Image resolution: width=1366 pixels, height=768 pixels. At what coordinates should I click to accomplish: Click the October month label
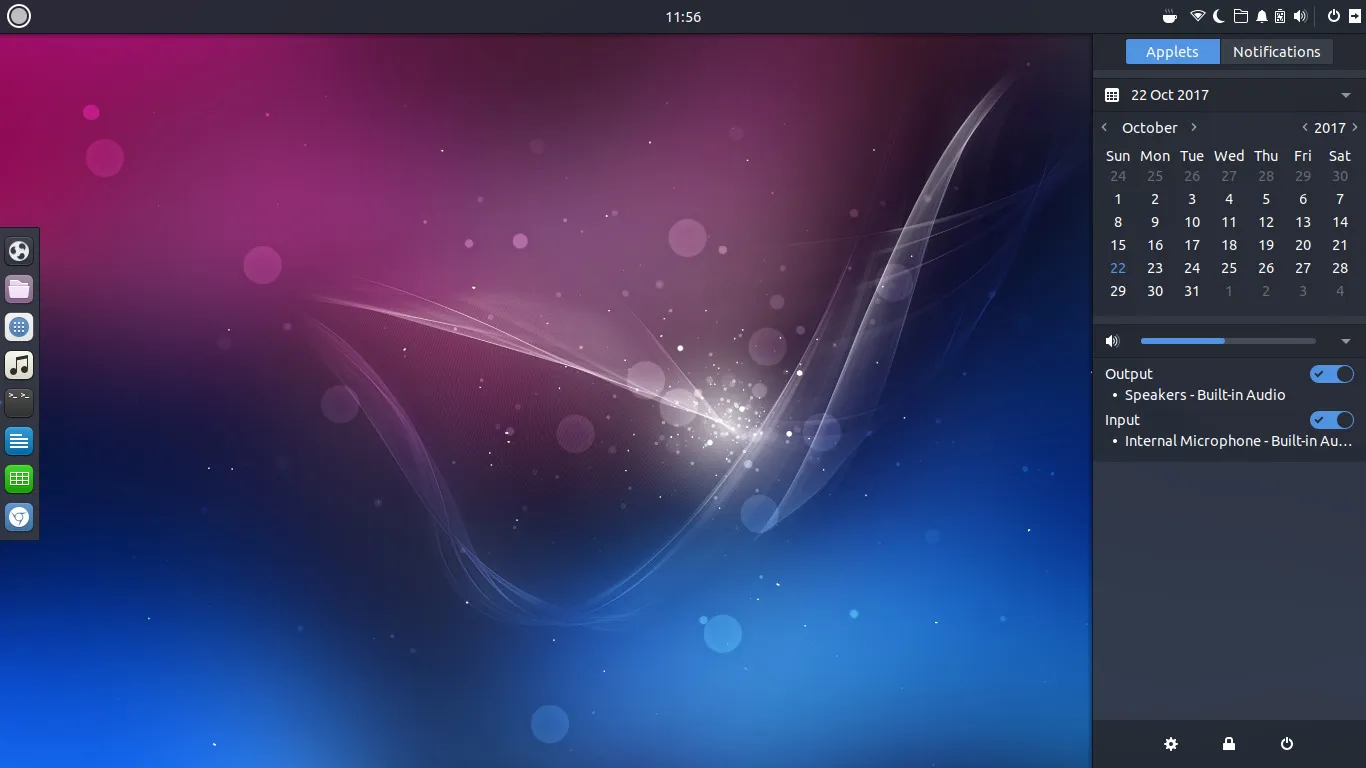[1150, 128]
